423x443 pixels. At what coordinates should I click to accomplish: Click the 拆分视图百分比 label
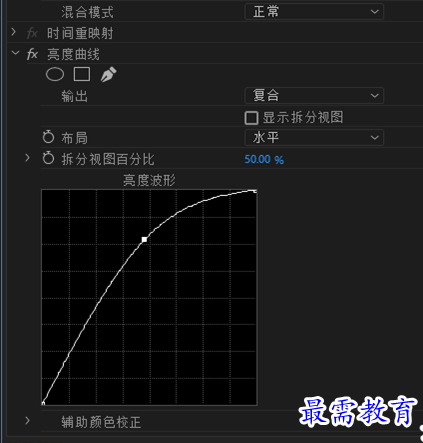(x=108, y=159)
